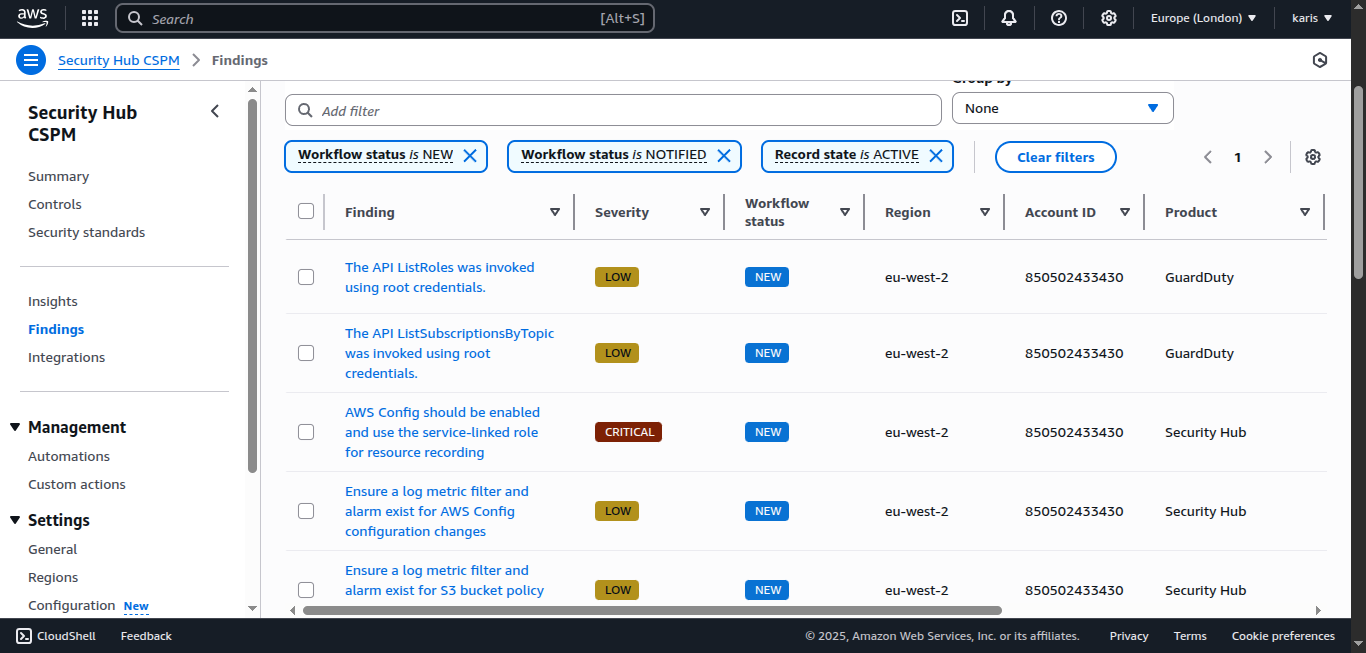Open the karis account menu
The height and width of the screenshot is (653, 1366).
click(1312, 18)
